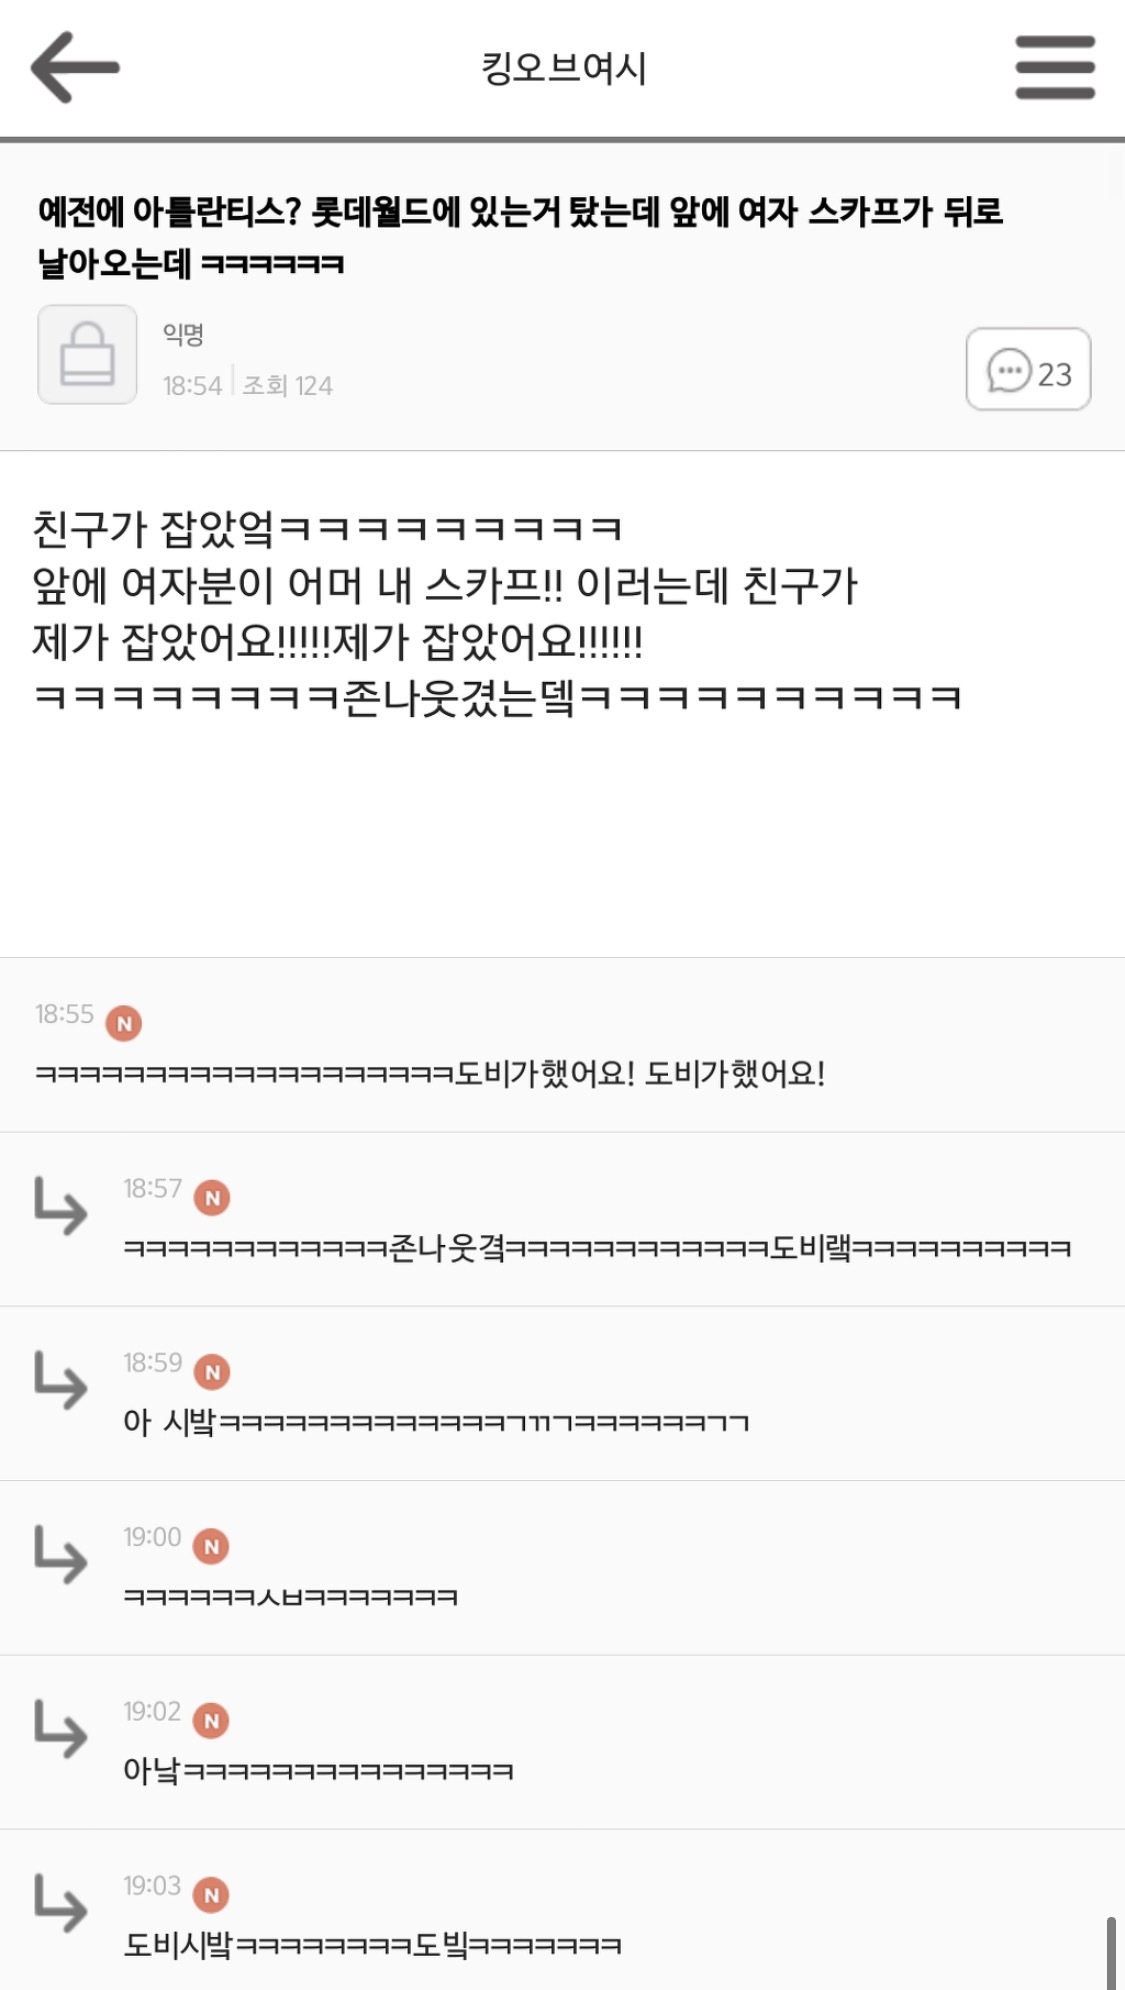
Task: Open the hamburger menu
Action: 1055,67
